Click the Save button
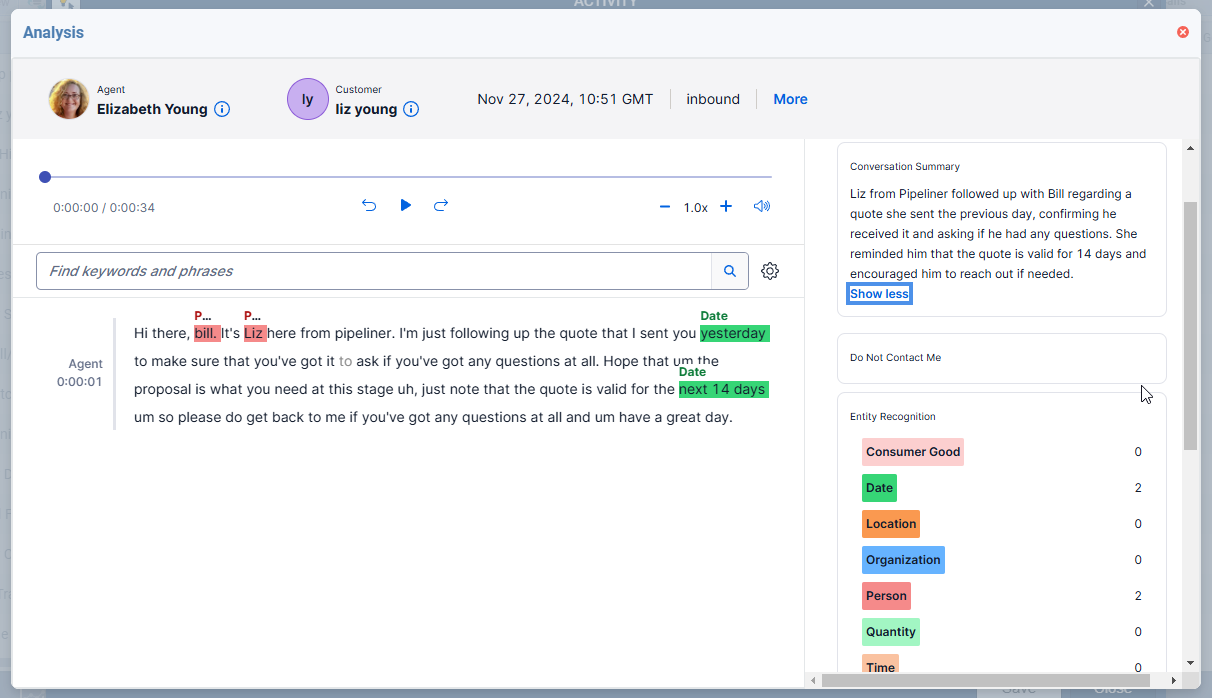 1017,690
